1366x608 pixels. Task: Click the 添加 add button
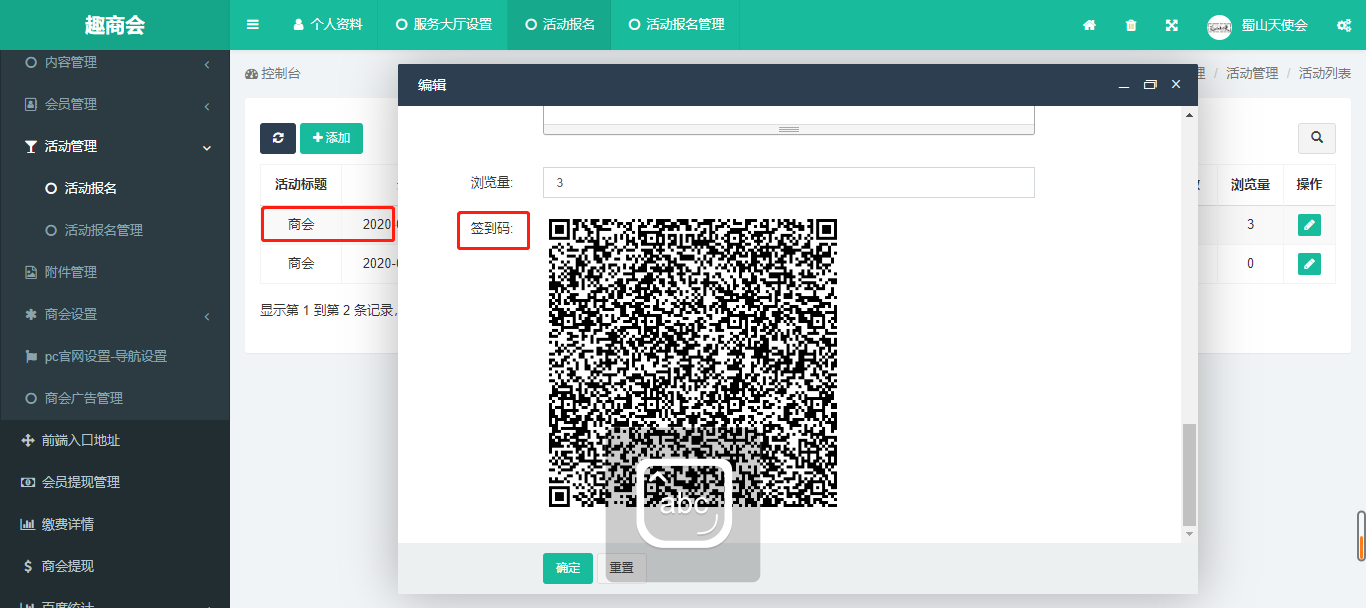(x=331, y=138)
